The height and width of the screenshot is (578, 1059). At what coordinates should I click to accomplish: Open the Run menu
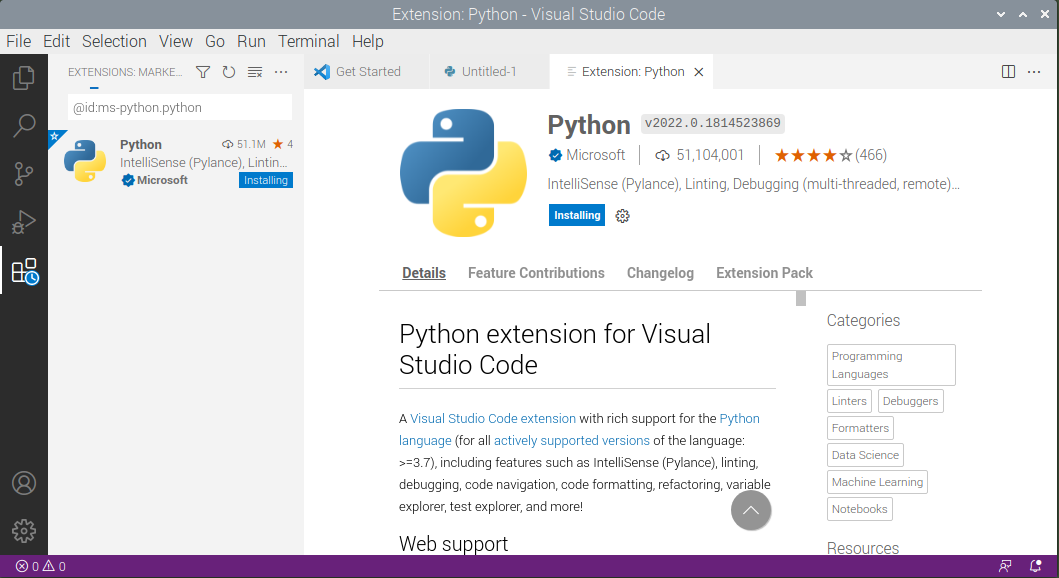tap(251, 41)
